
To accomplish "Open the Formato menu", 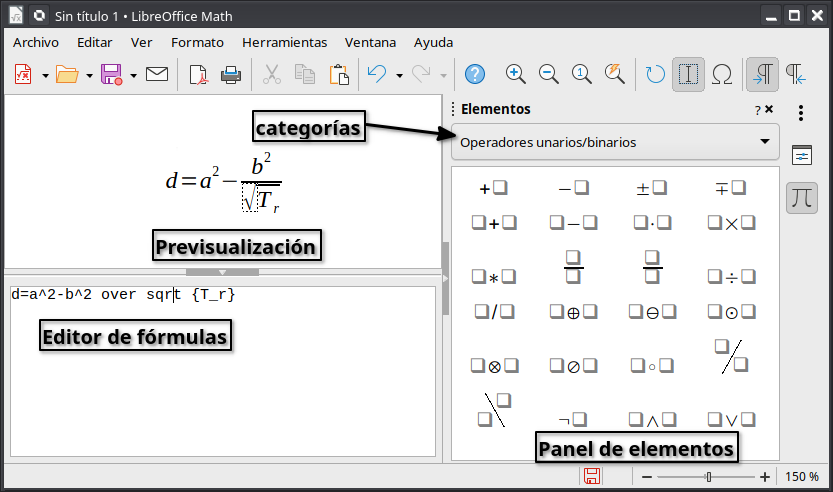I will (197, 43).
